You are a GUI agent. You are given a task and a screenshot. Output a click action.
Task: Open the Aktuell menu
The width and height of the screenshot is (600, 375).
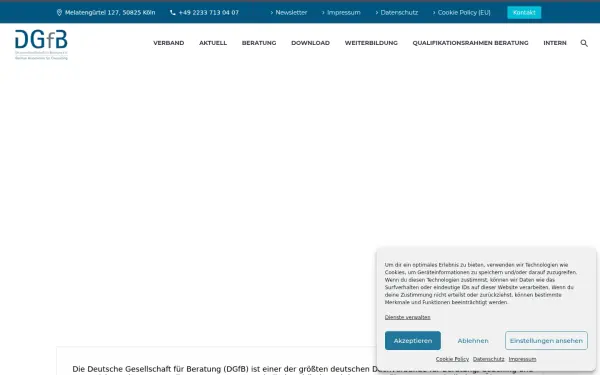point(213,43)
